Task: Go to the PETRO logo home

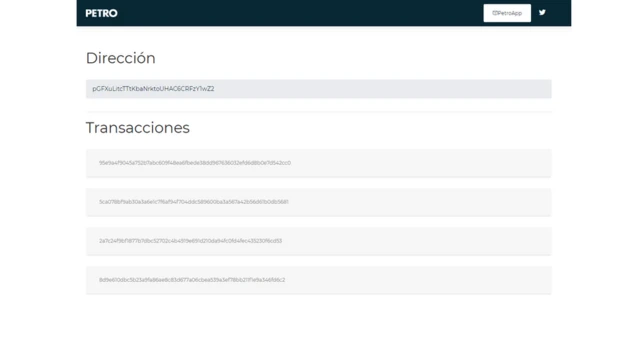Action: click(x=102, y=13)
